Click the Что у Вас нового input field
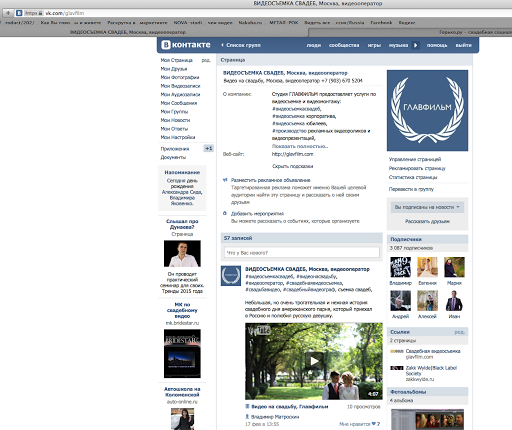The width and height of the screenshot is (512, 430). point(302,252)
